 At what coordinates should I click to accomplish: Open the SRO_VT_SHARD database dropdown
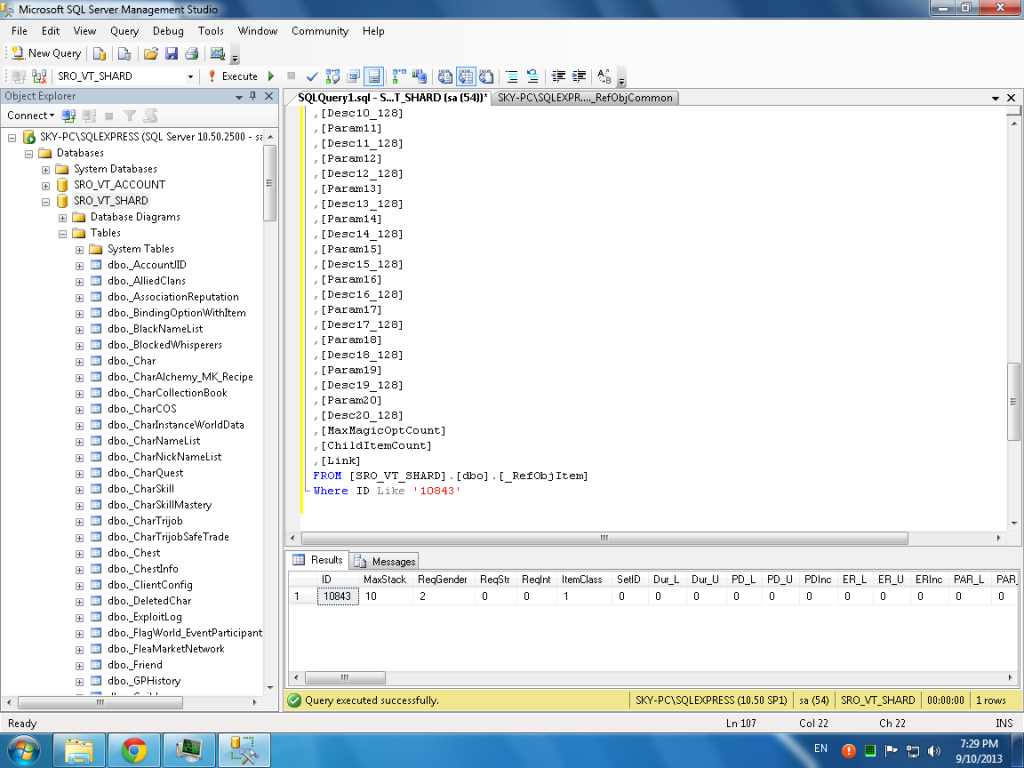pos(190,76)
